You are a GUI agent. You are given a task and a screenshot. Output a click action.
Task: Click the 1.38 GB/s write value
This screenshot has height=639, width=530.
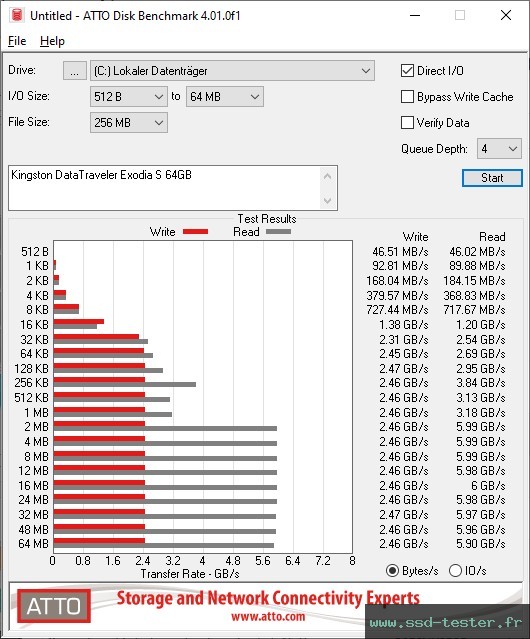click(404, 324)
